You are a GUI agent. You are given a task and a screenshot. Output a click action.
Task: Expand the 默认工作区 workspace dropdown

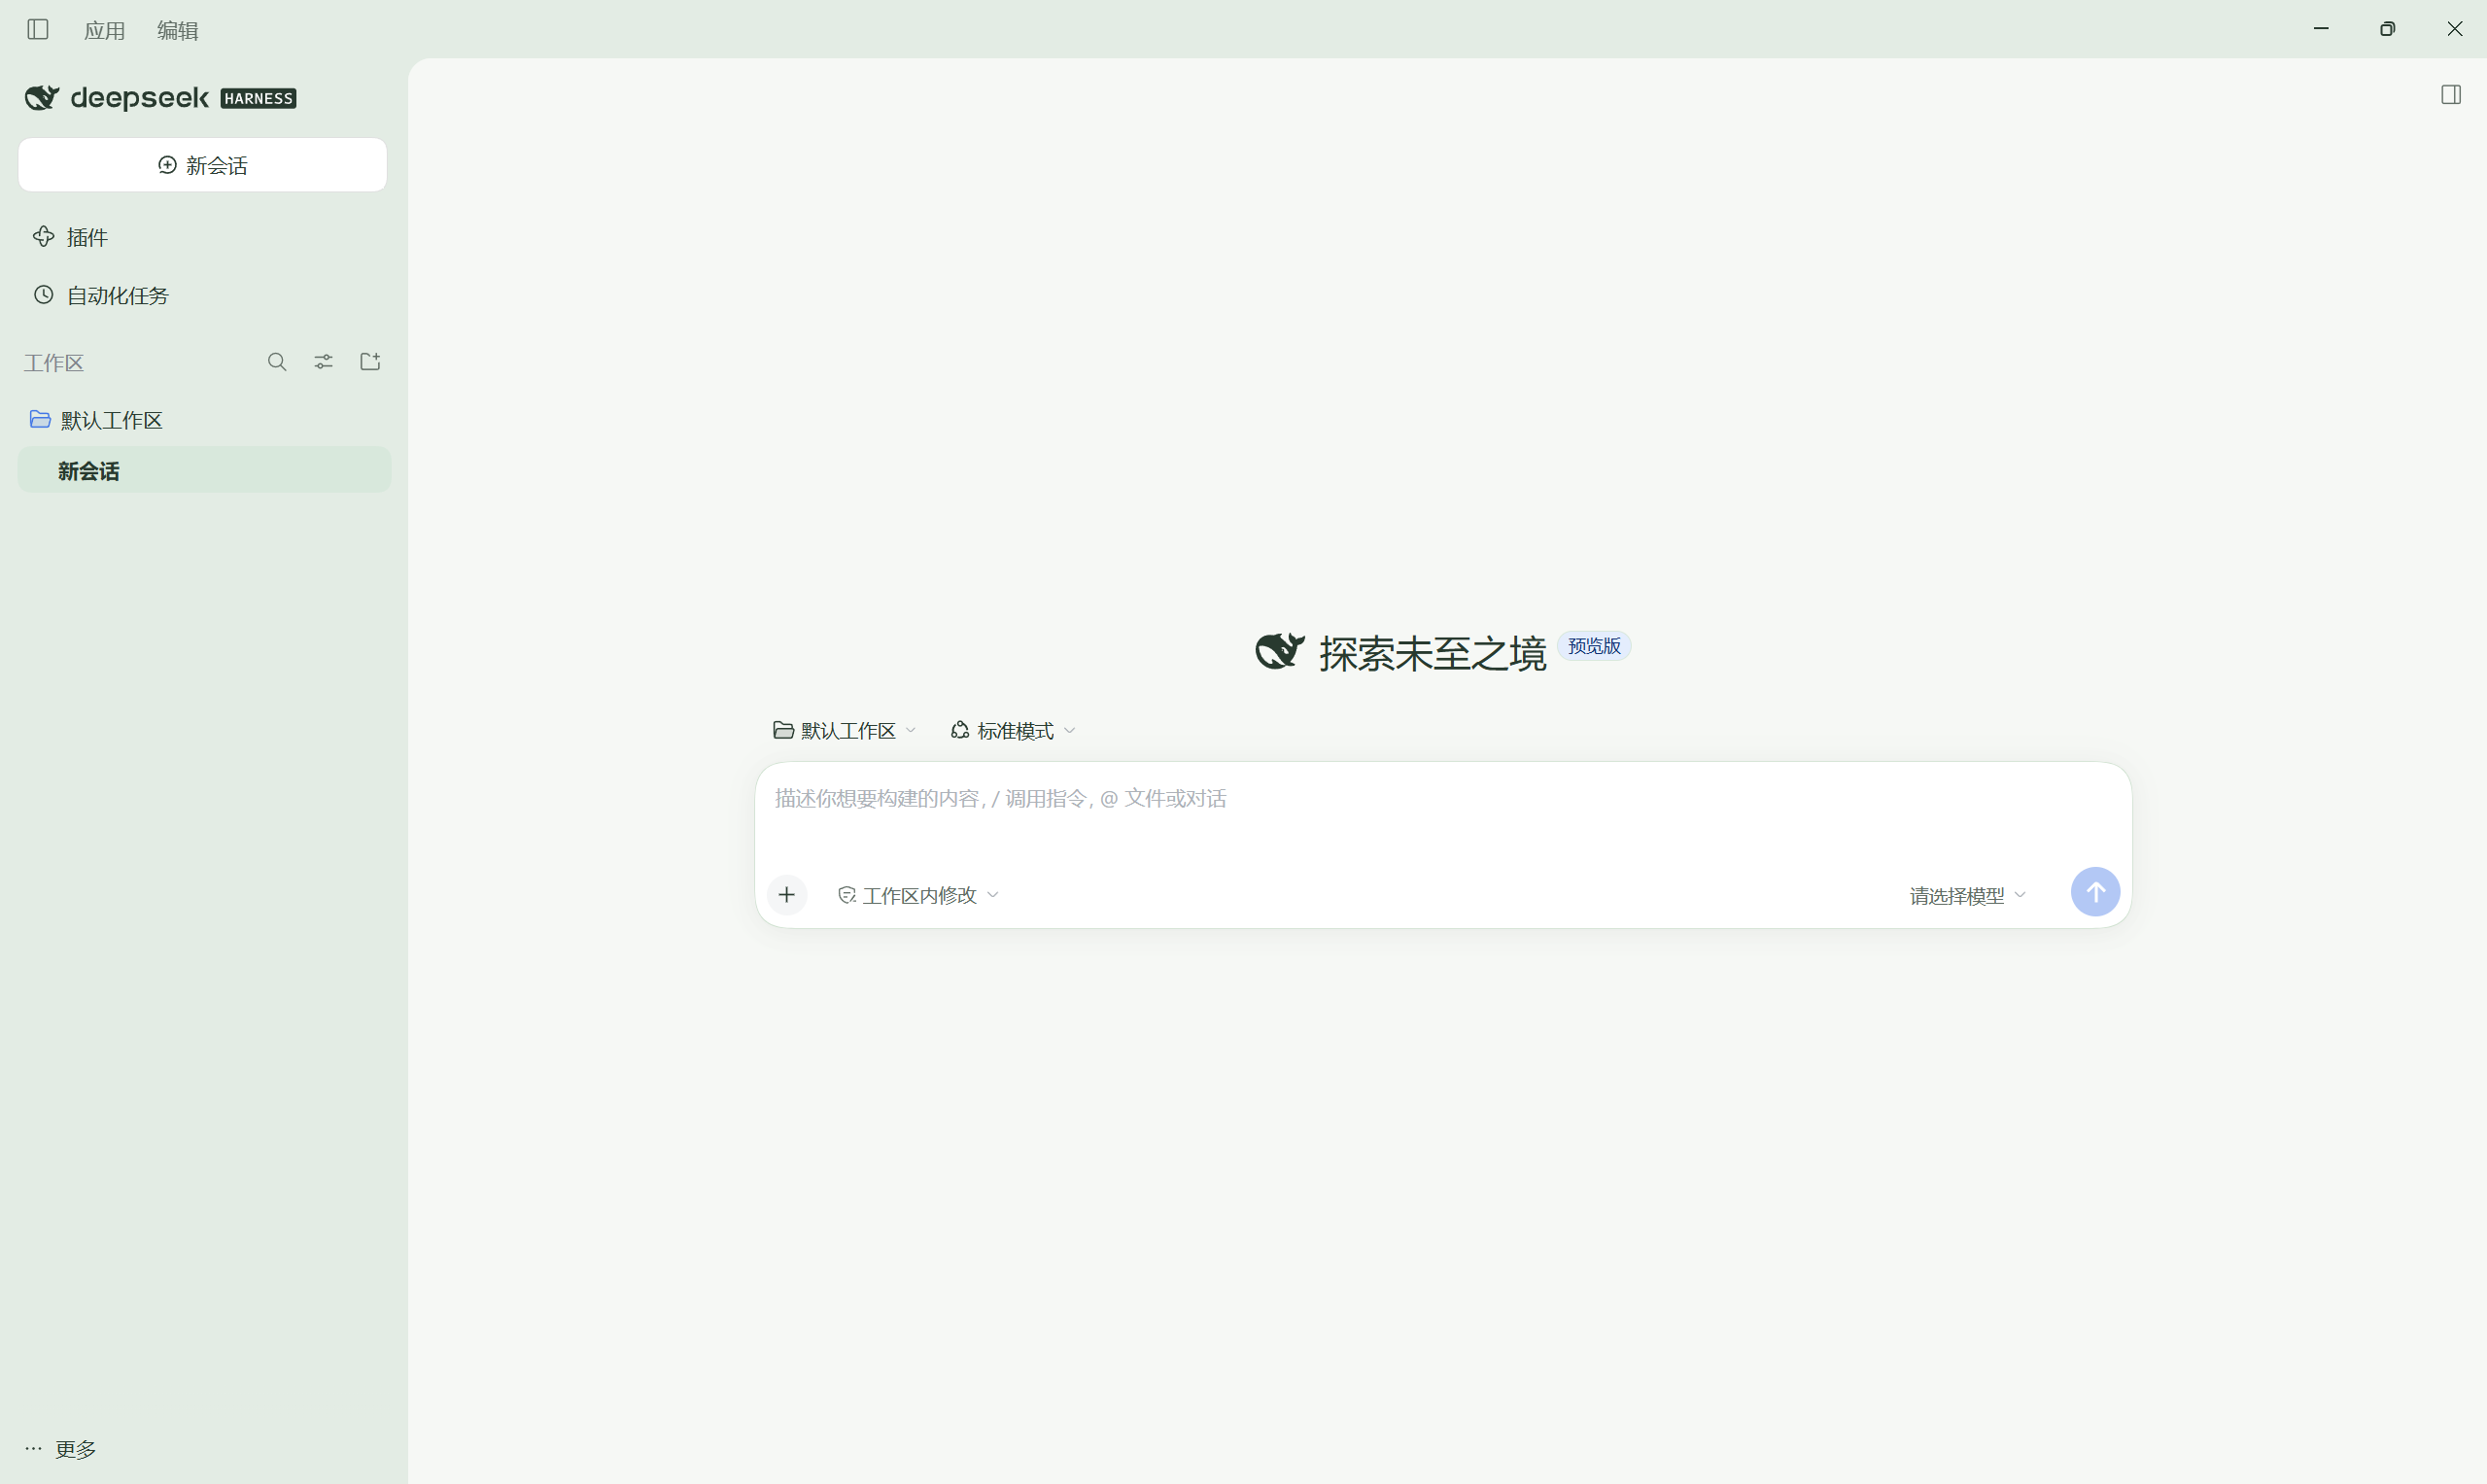[845, 731]
